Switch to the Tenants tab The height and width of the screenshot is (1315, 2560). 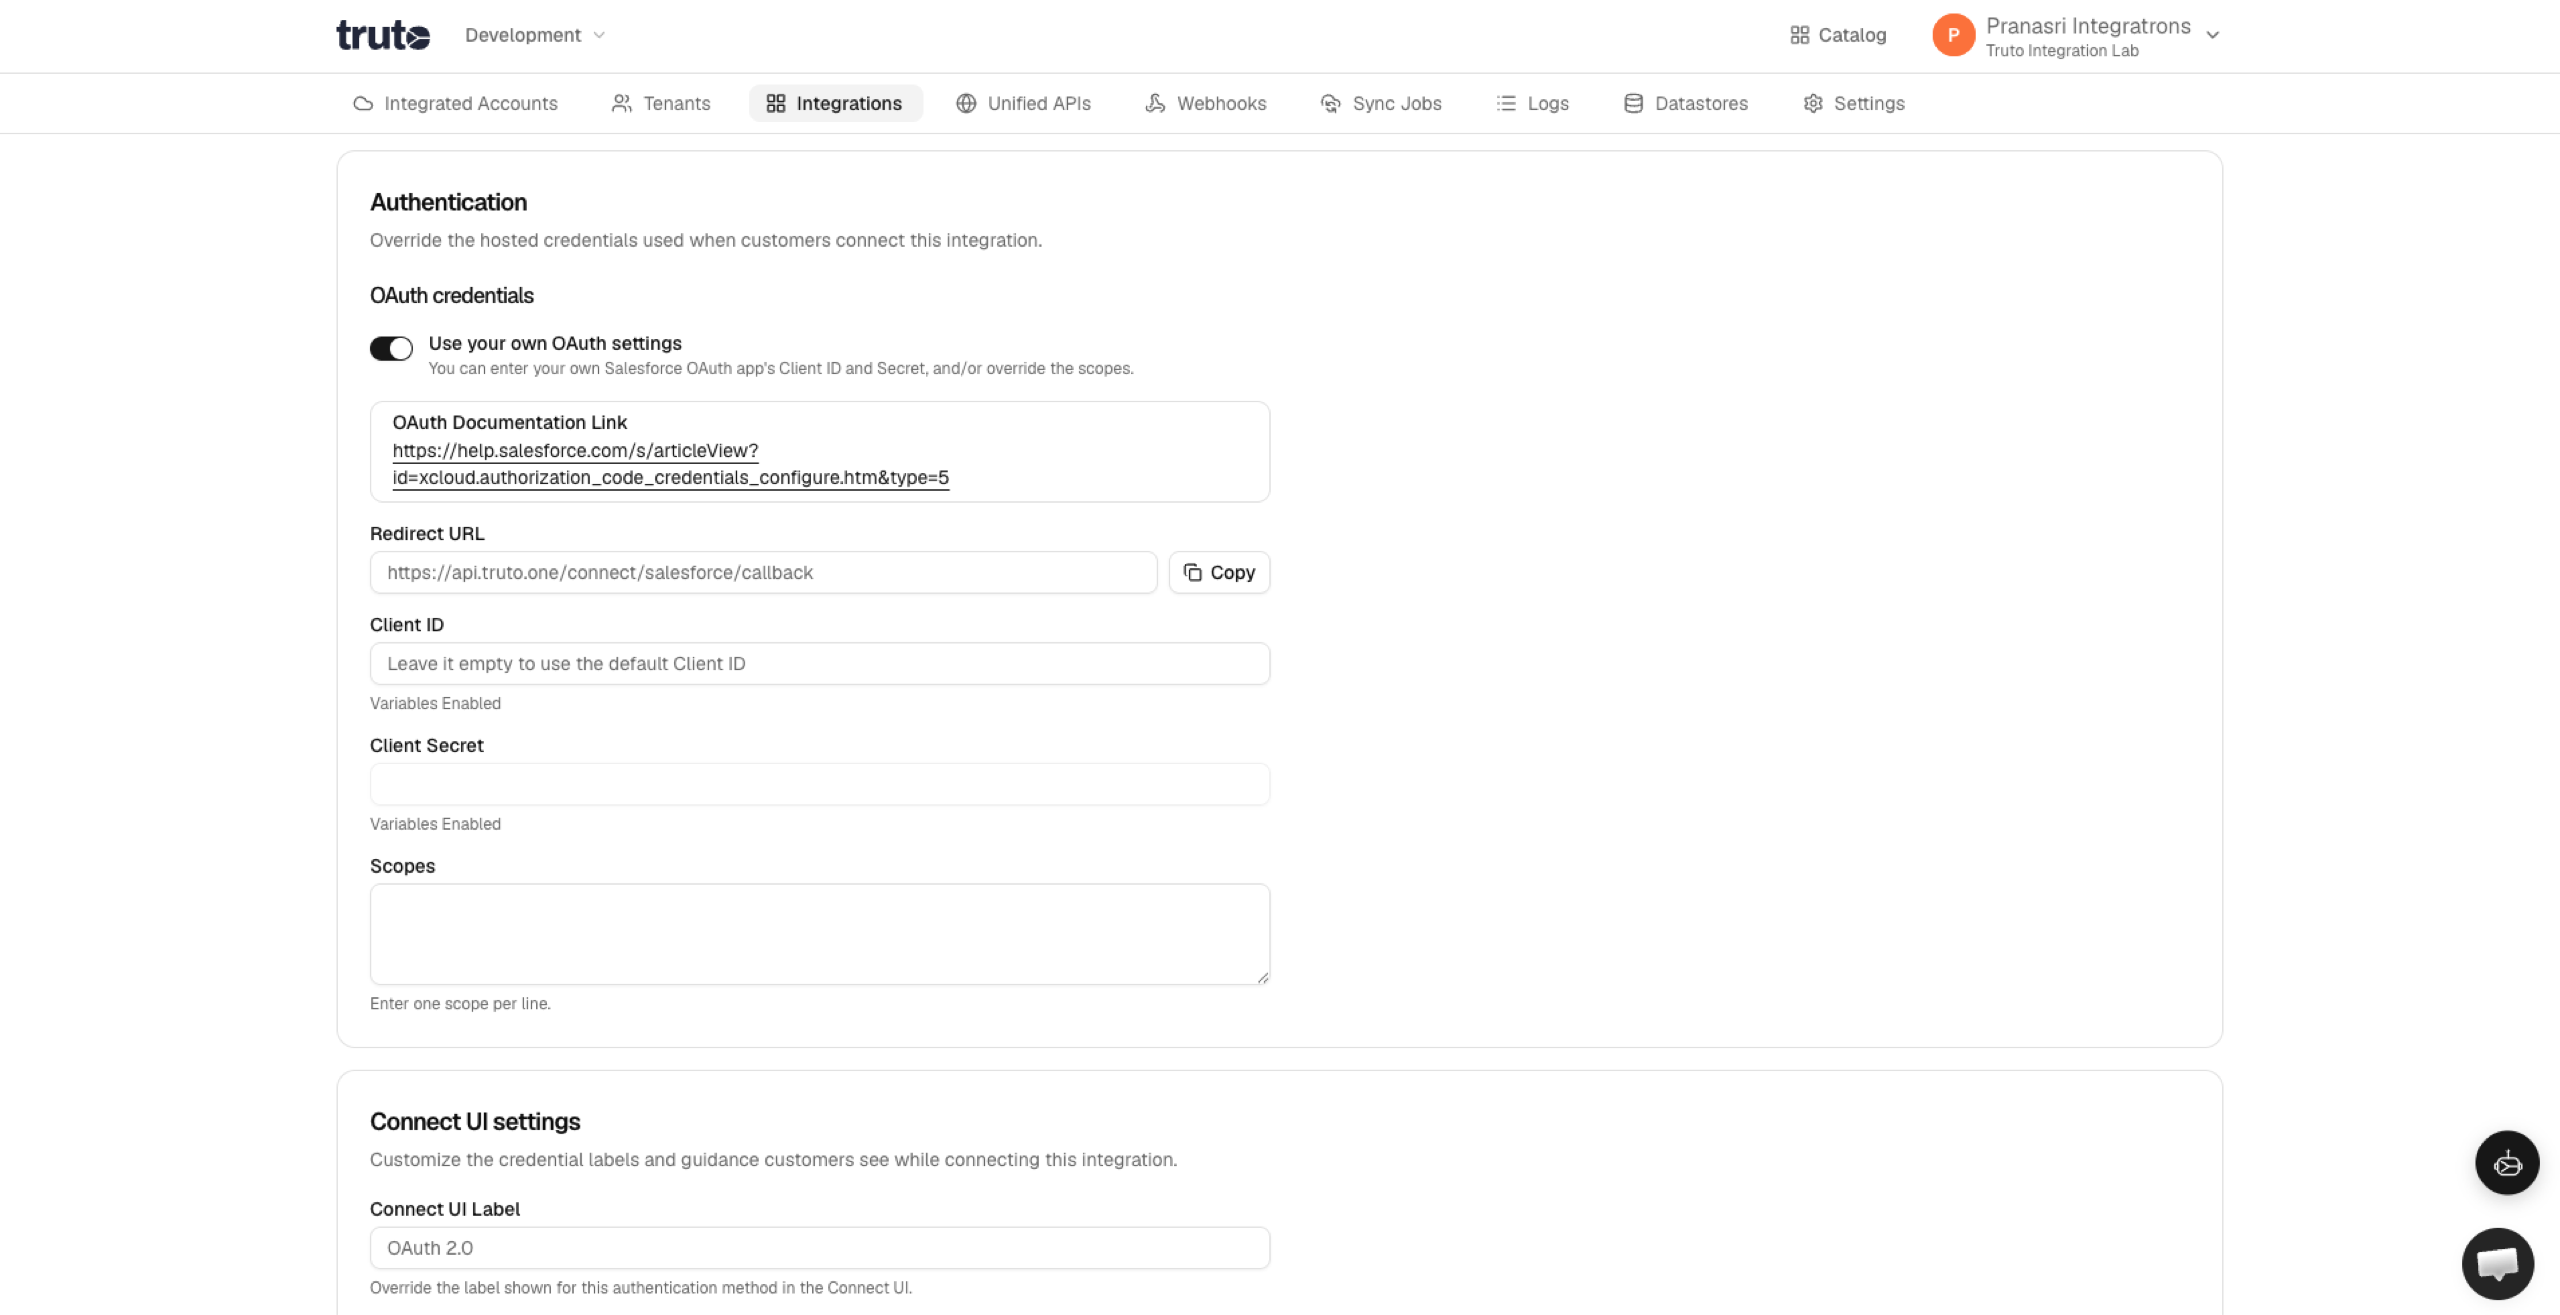tap(661, 103)
